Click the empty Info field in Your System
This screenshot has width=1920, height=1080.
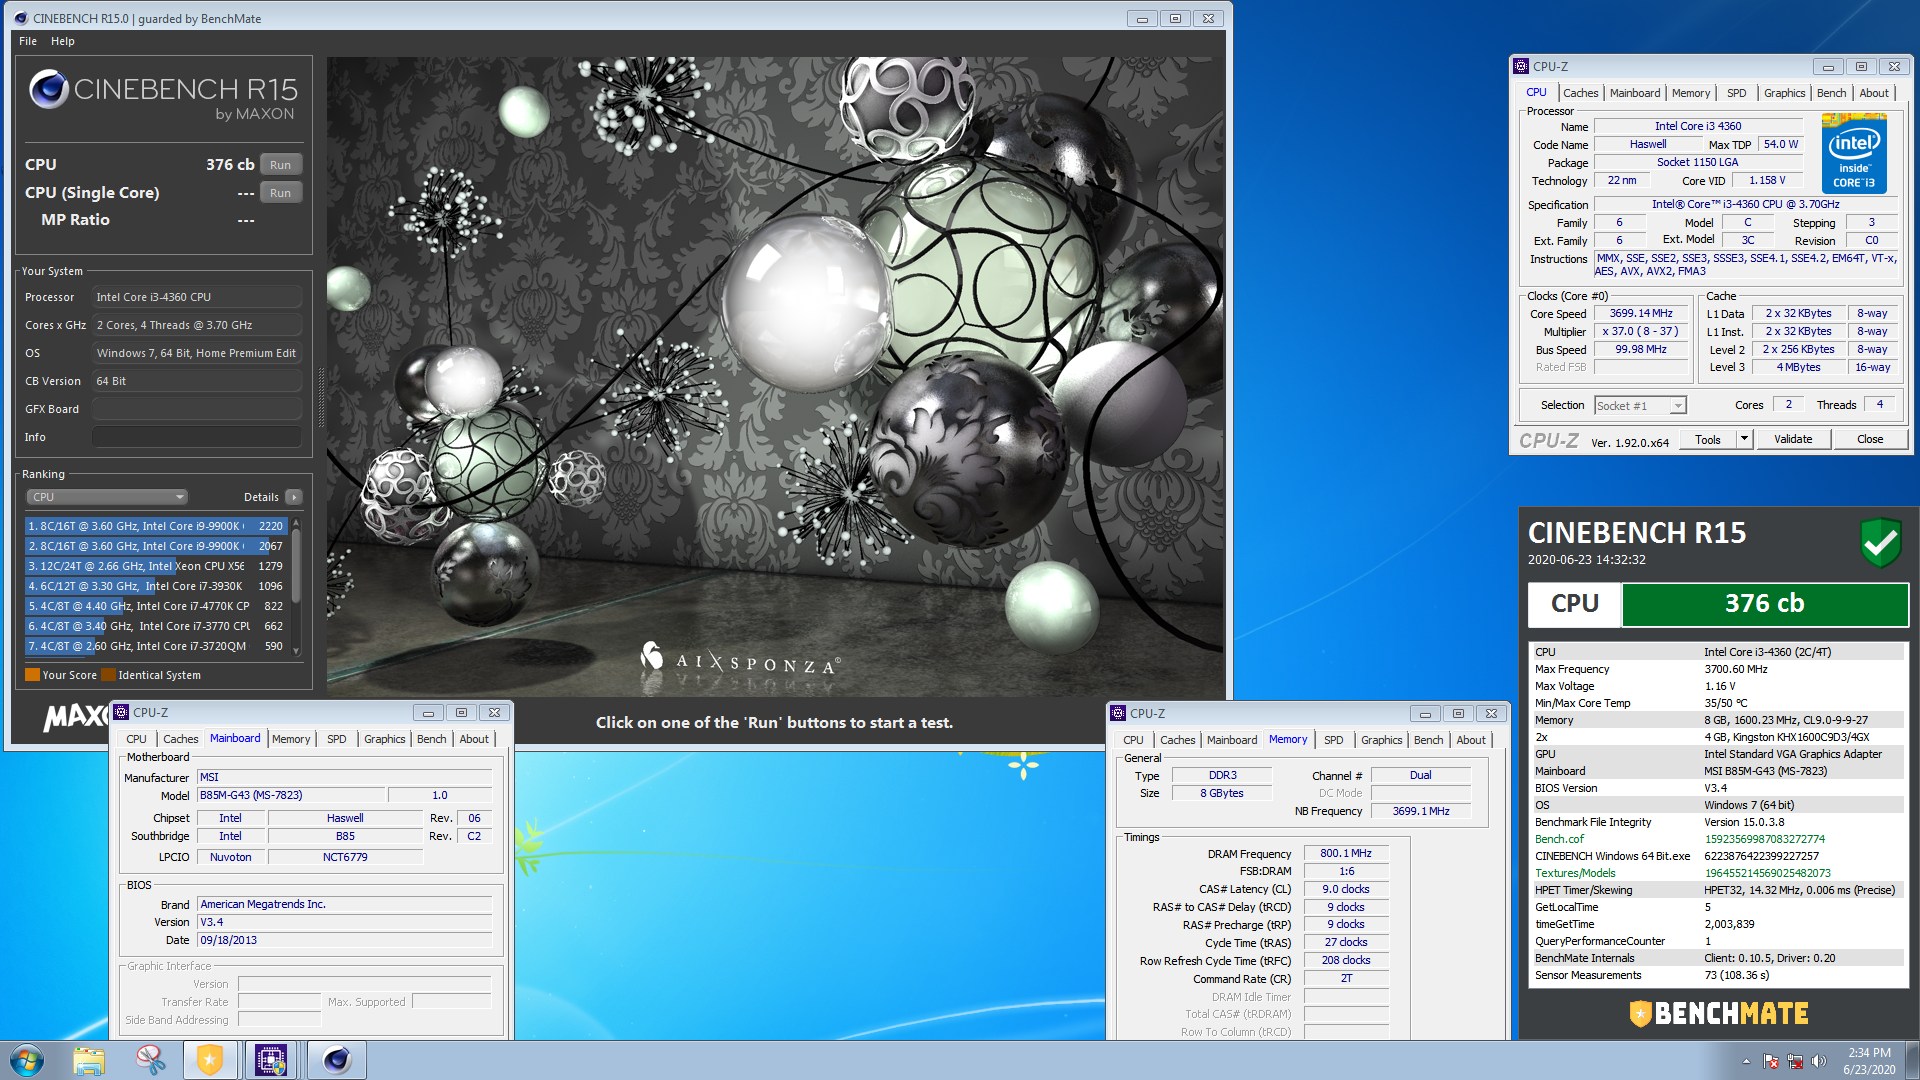(x=196, y=437)
